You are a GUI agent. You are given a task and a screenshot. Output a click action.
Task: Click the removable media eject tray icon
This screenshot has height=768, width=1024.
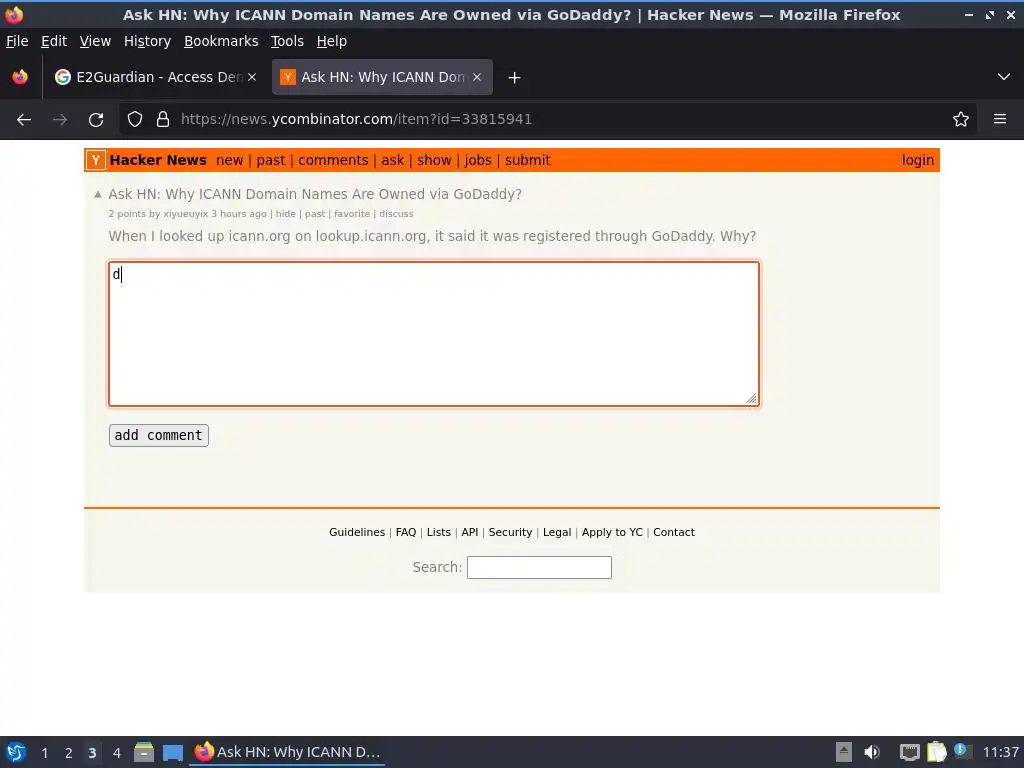pos(844,752)
